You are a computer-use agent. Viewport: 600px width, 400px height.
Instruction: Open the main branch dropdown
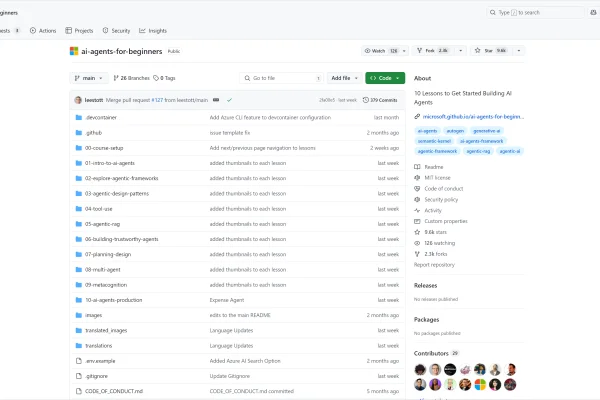click(x=89, y=78)
